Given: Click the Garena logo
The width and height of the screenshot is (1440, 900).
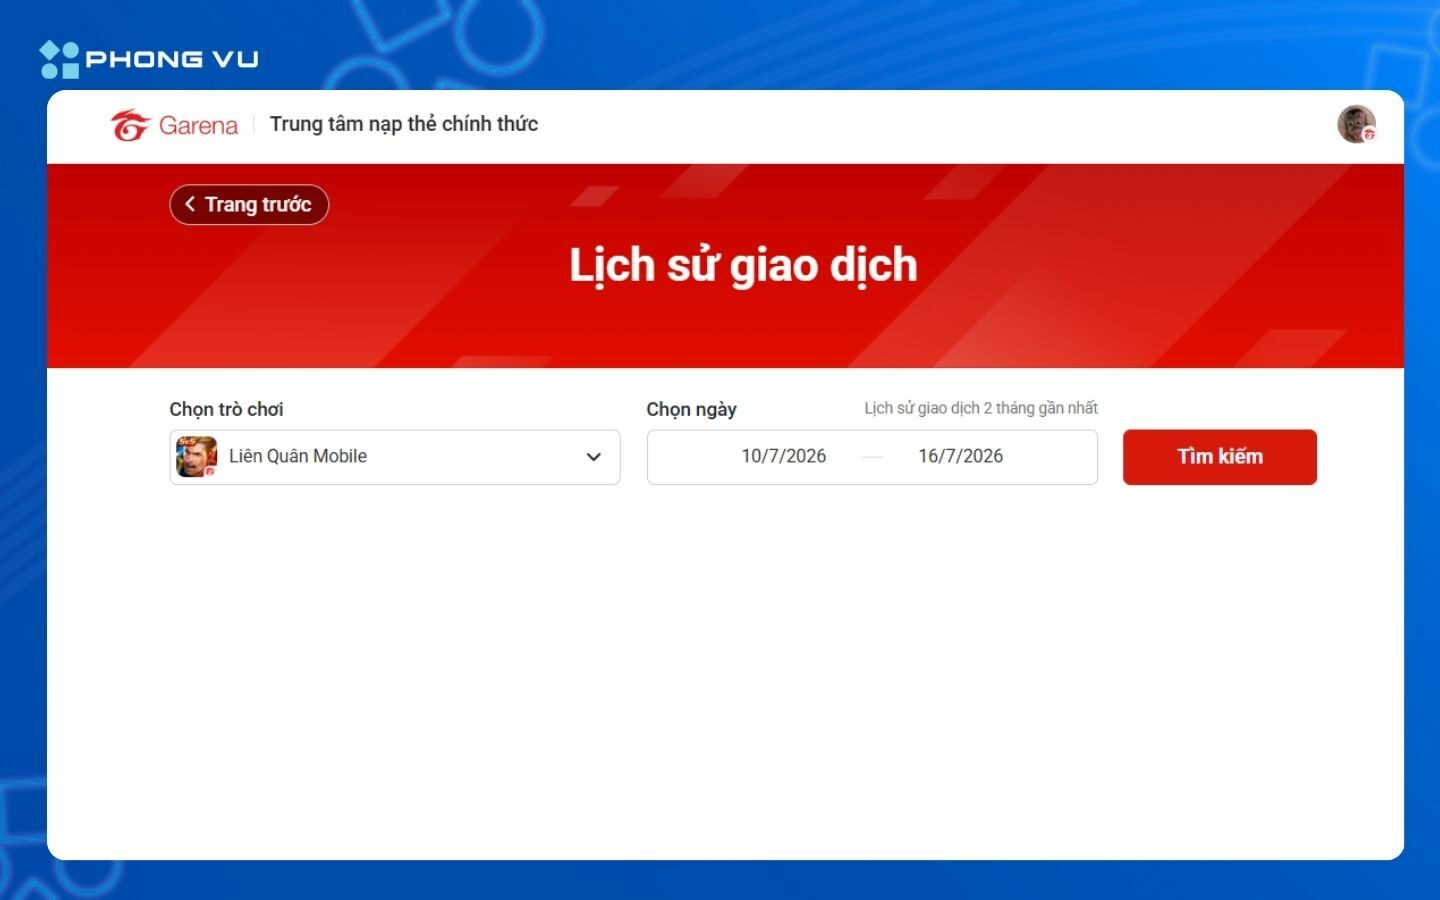Looking at the screenshot, I should point(174,125).
